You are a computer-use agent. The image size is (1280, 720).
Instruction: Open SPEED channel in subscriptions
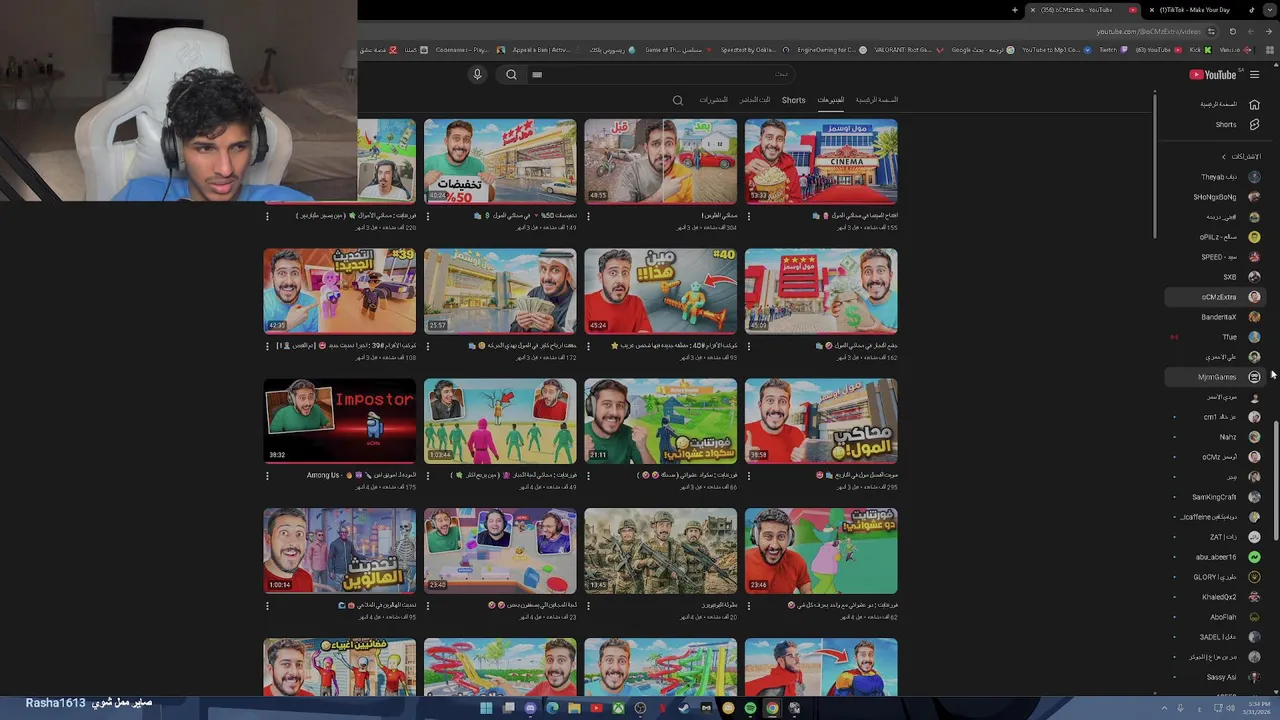coord(1215,257)
